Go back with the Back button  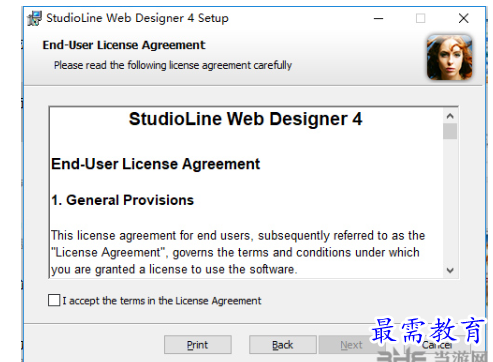point(283,345)
